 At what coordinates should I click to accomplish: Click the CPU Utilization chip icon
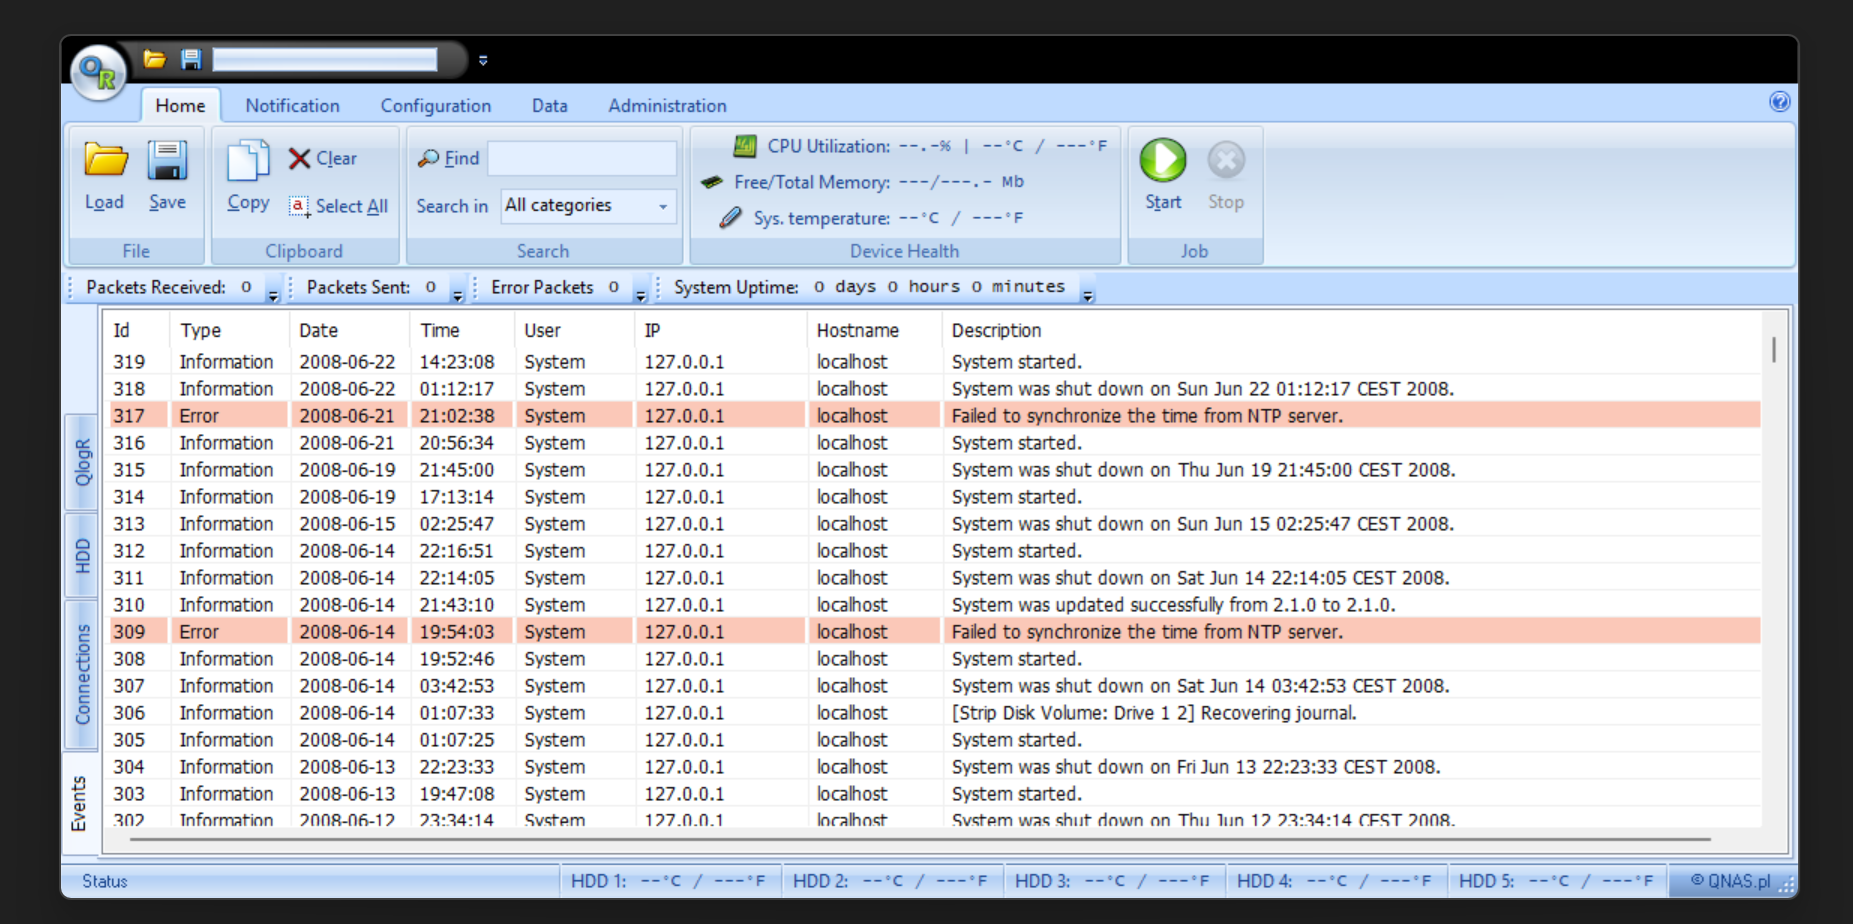point(745,146)
